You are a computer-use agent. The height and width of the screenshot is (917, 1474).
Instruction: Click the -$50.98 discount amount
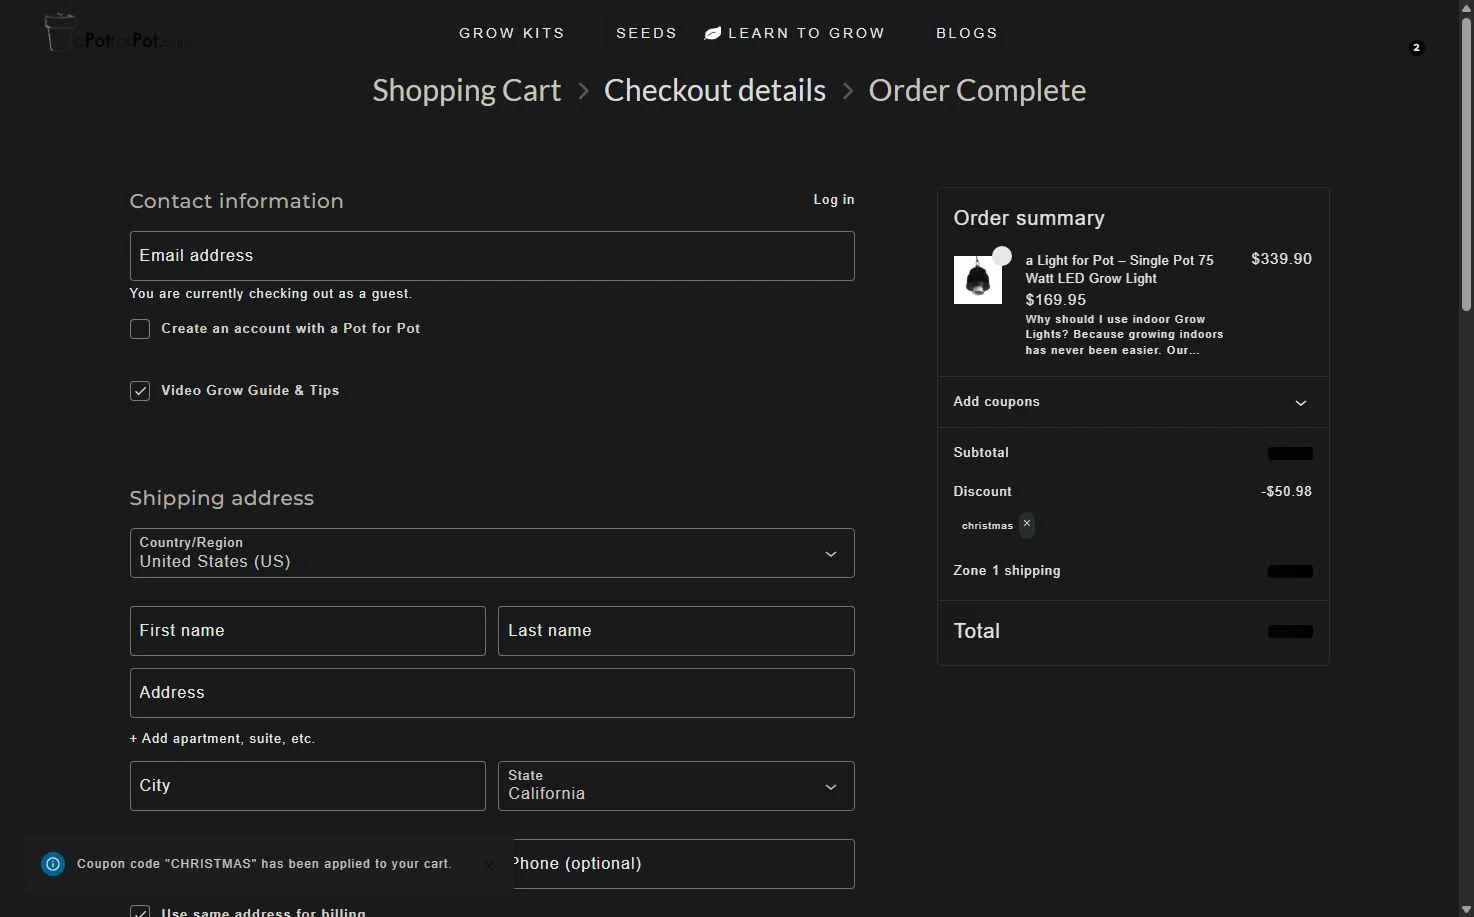tap(1286, 492)
